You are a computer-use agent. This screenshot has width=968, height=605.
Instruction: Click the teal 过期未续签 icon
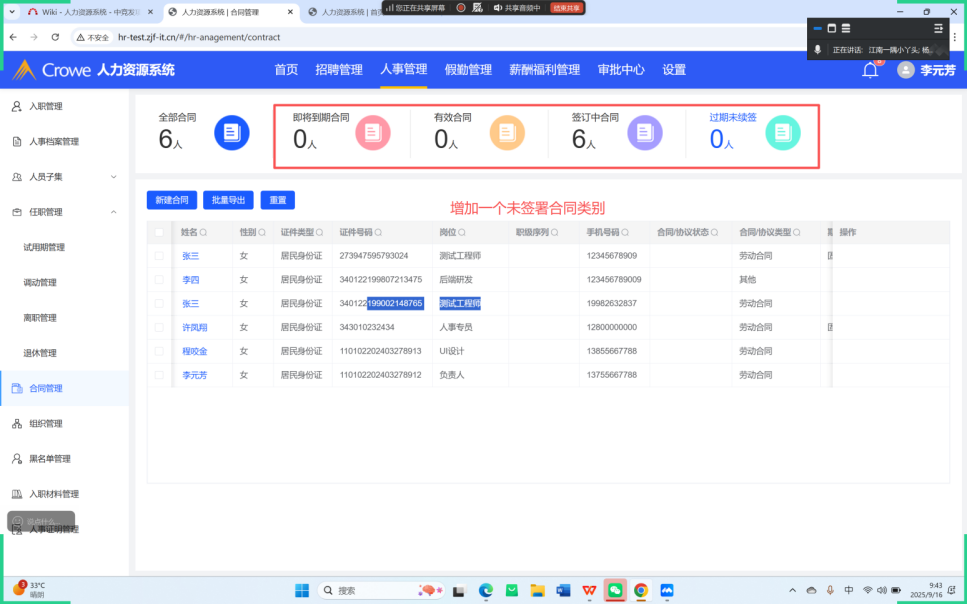point(782,132)
